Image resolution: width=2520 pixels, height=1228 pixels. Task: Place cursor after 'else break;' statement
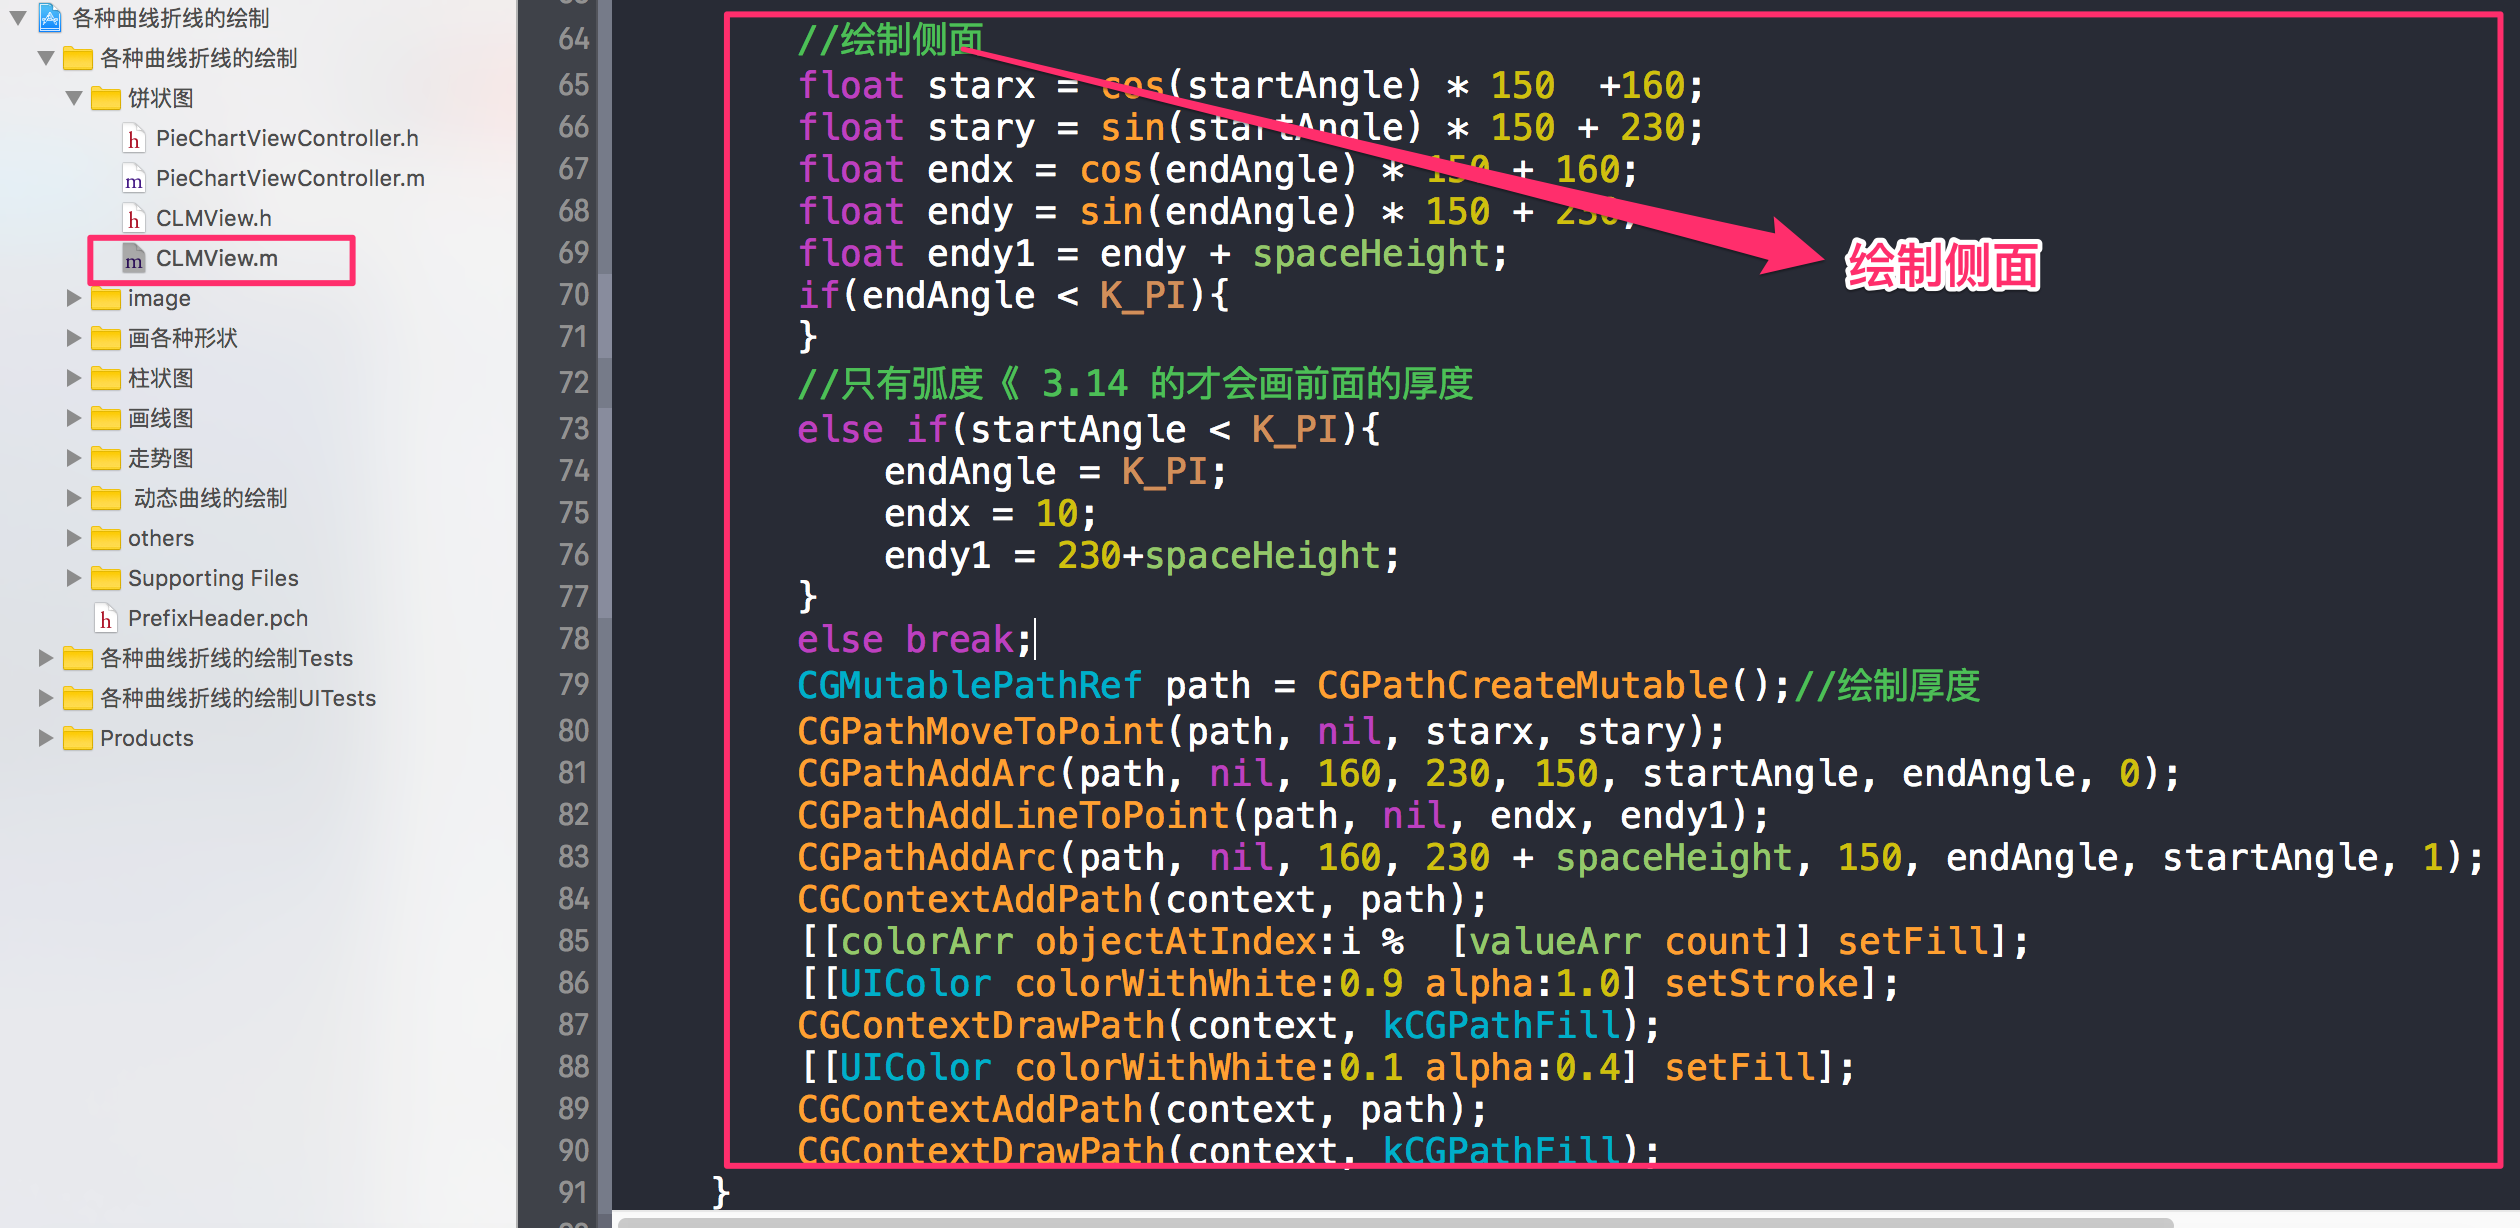[x=1034, y=639]
